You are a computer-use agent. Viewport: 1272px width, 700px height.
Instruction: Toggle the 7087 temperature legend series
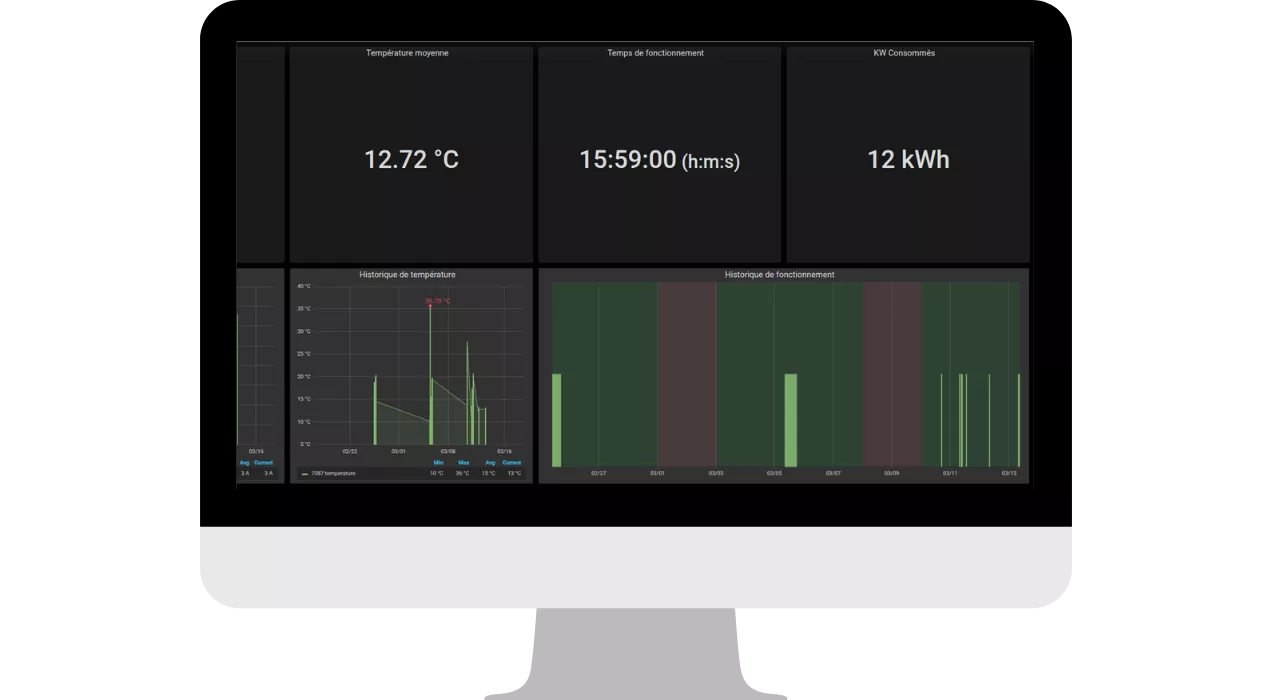[x=333, y=473]
